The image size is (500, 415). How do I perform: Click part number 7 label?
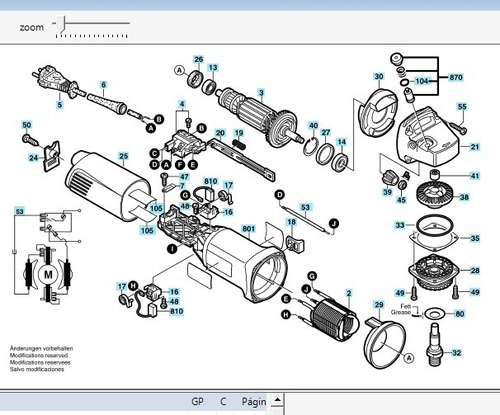[182, 186]
